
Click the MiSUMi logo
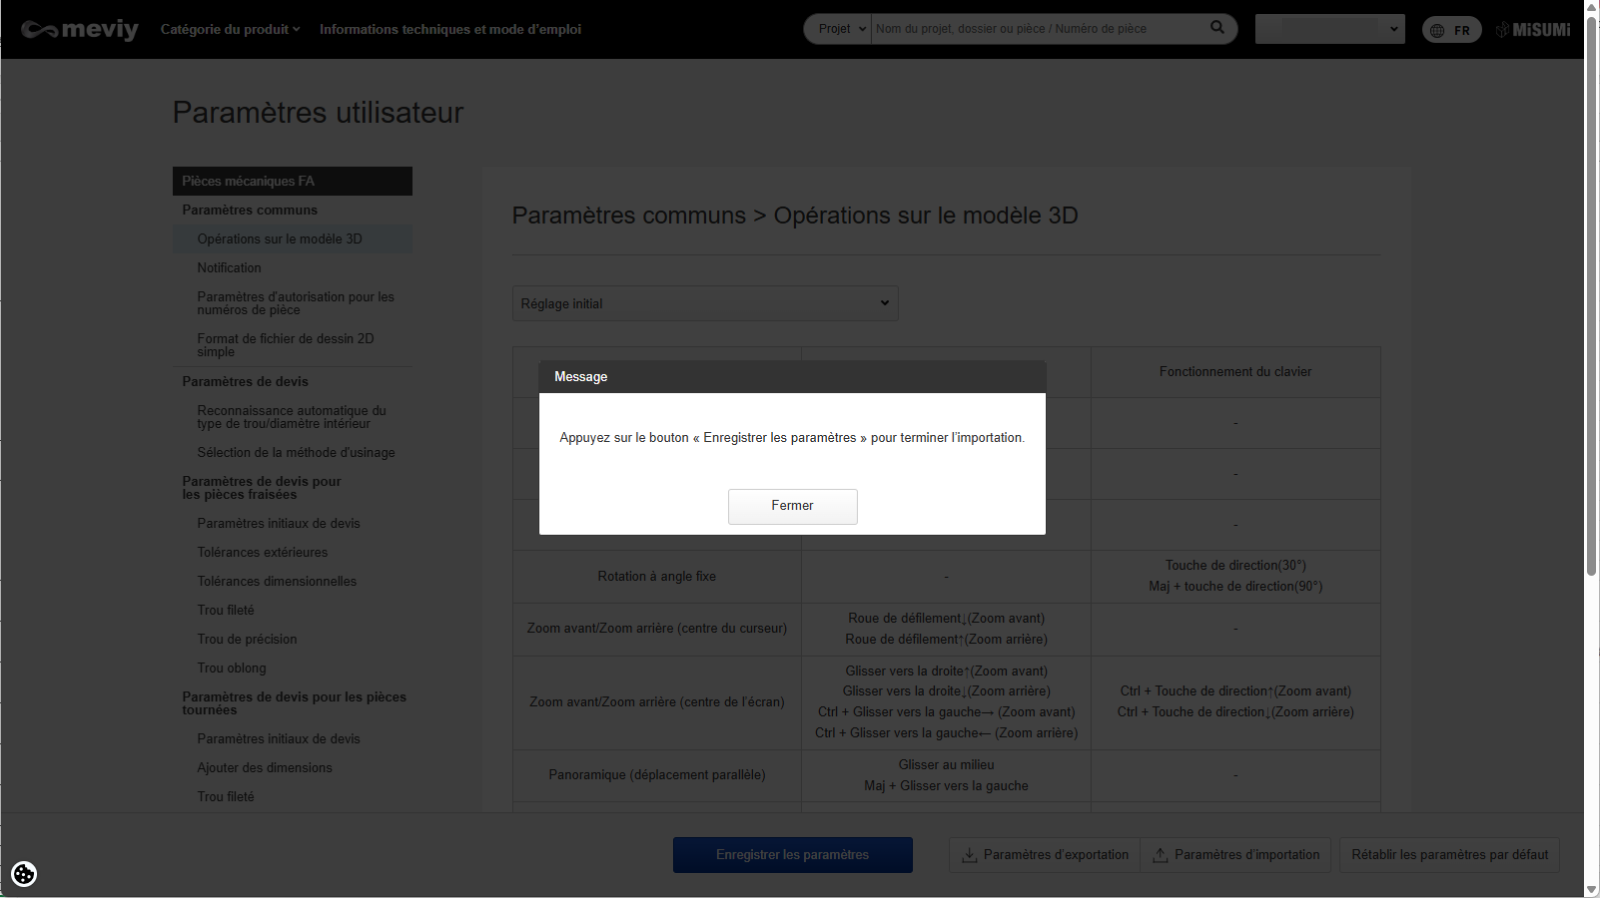(x=1533, y=30)
